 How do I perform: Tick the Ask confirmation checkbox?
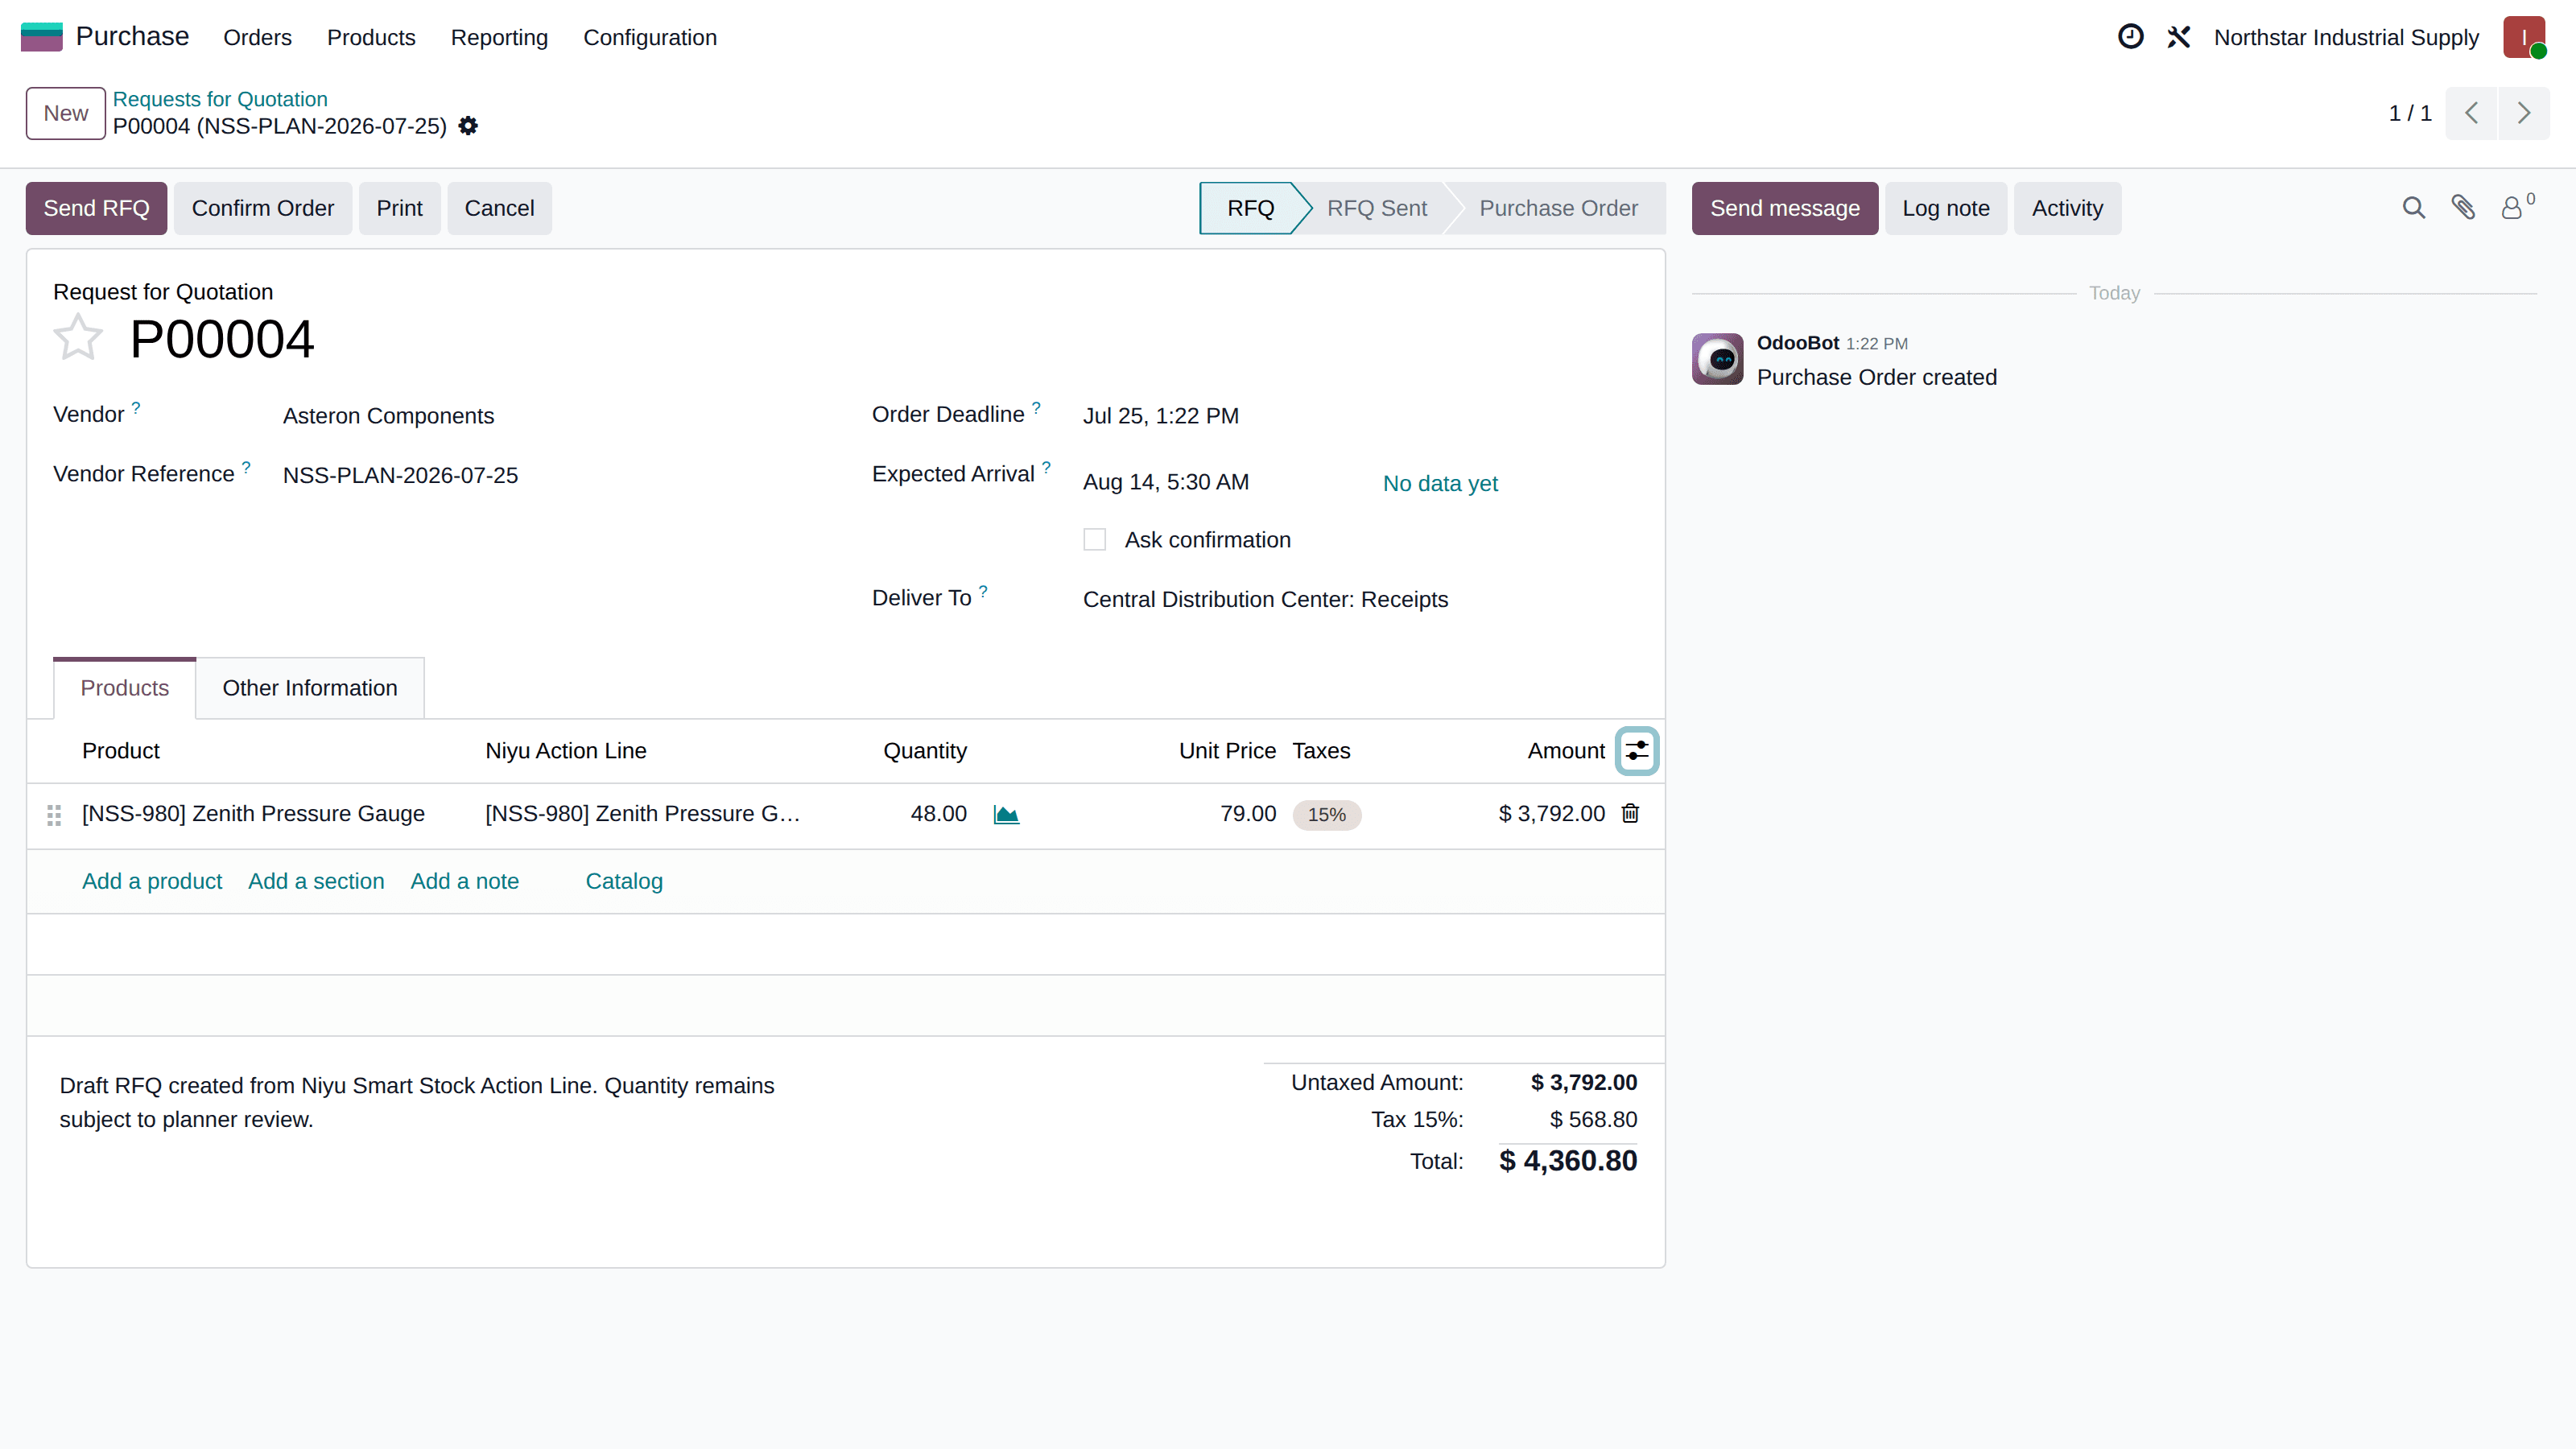coord(1094,540)
